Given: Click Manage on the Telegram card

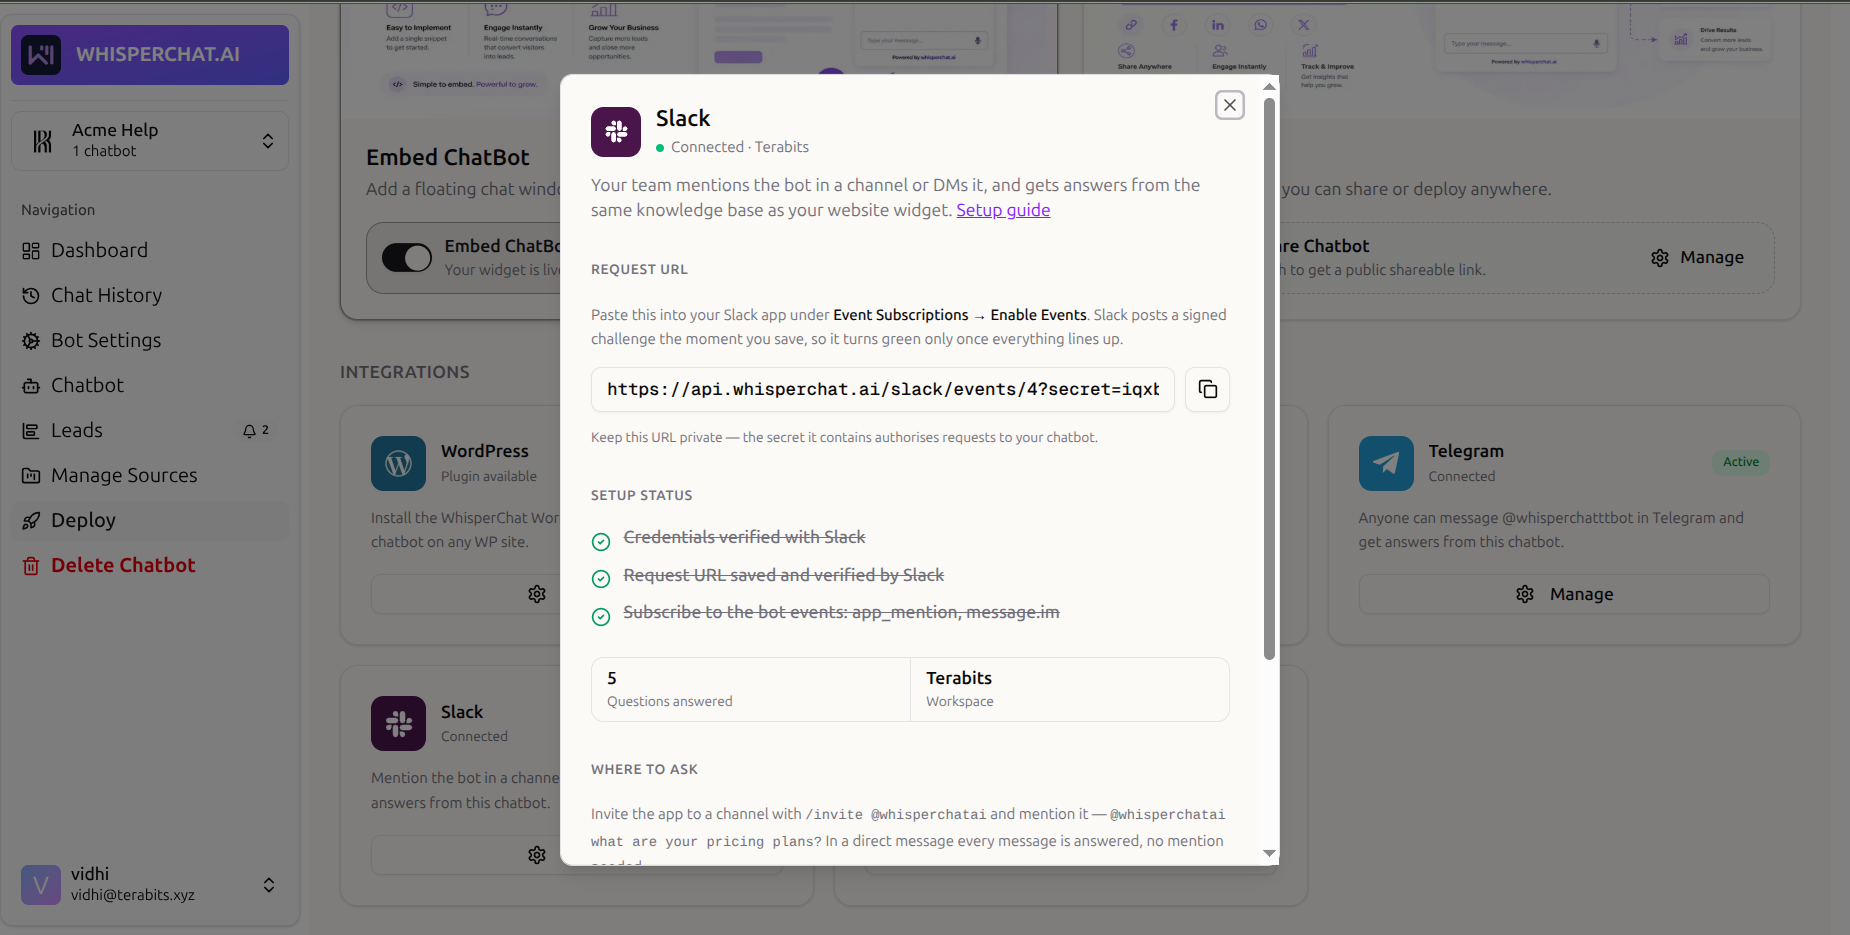Looking at the screenshot, I should coord(1564,594).
